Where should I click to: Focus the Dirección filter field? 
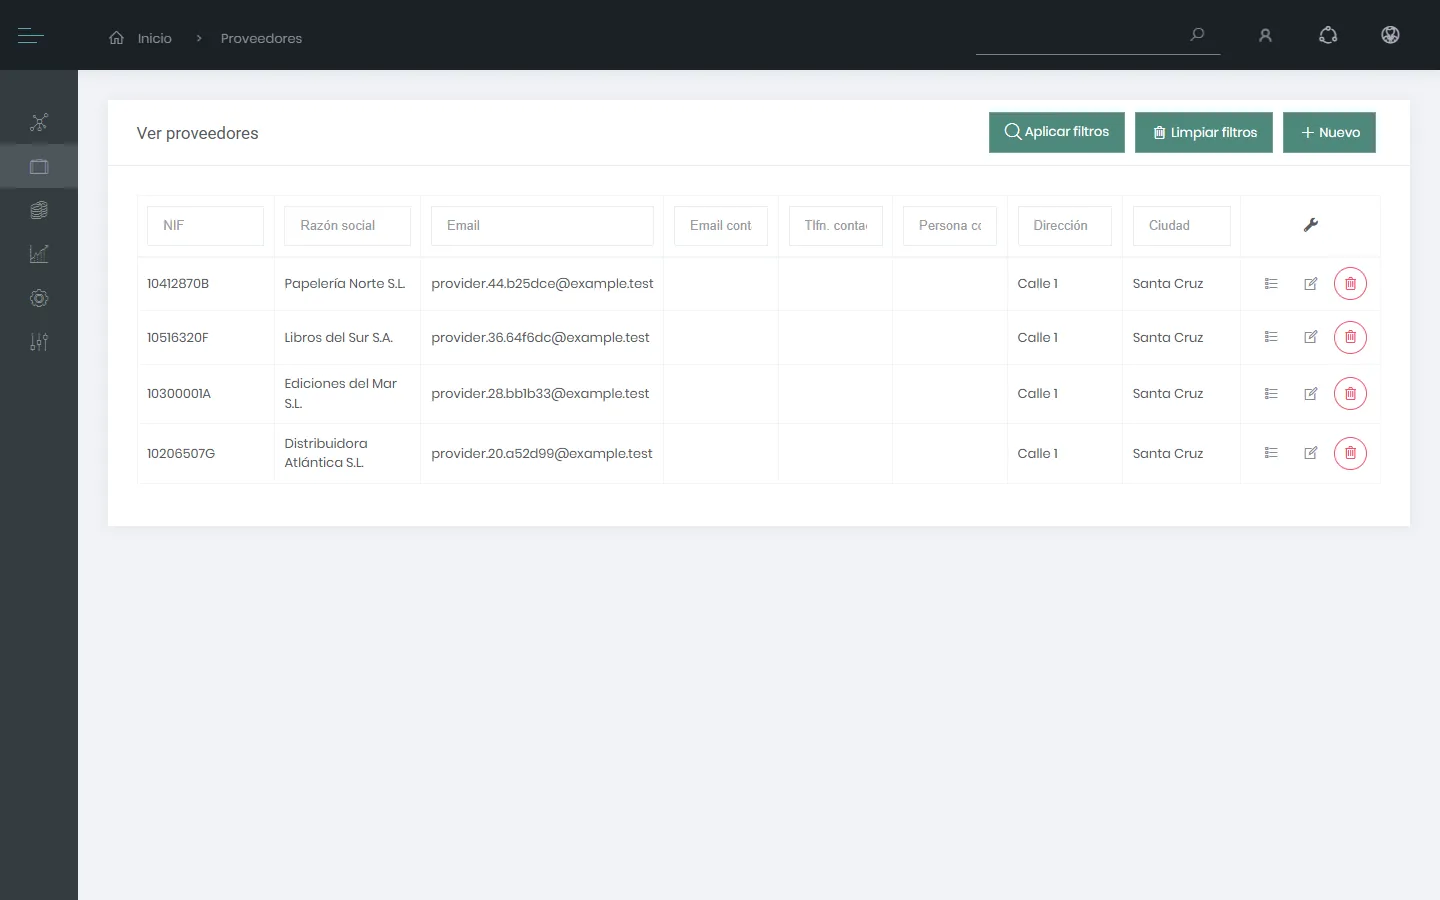[1064, 226]
